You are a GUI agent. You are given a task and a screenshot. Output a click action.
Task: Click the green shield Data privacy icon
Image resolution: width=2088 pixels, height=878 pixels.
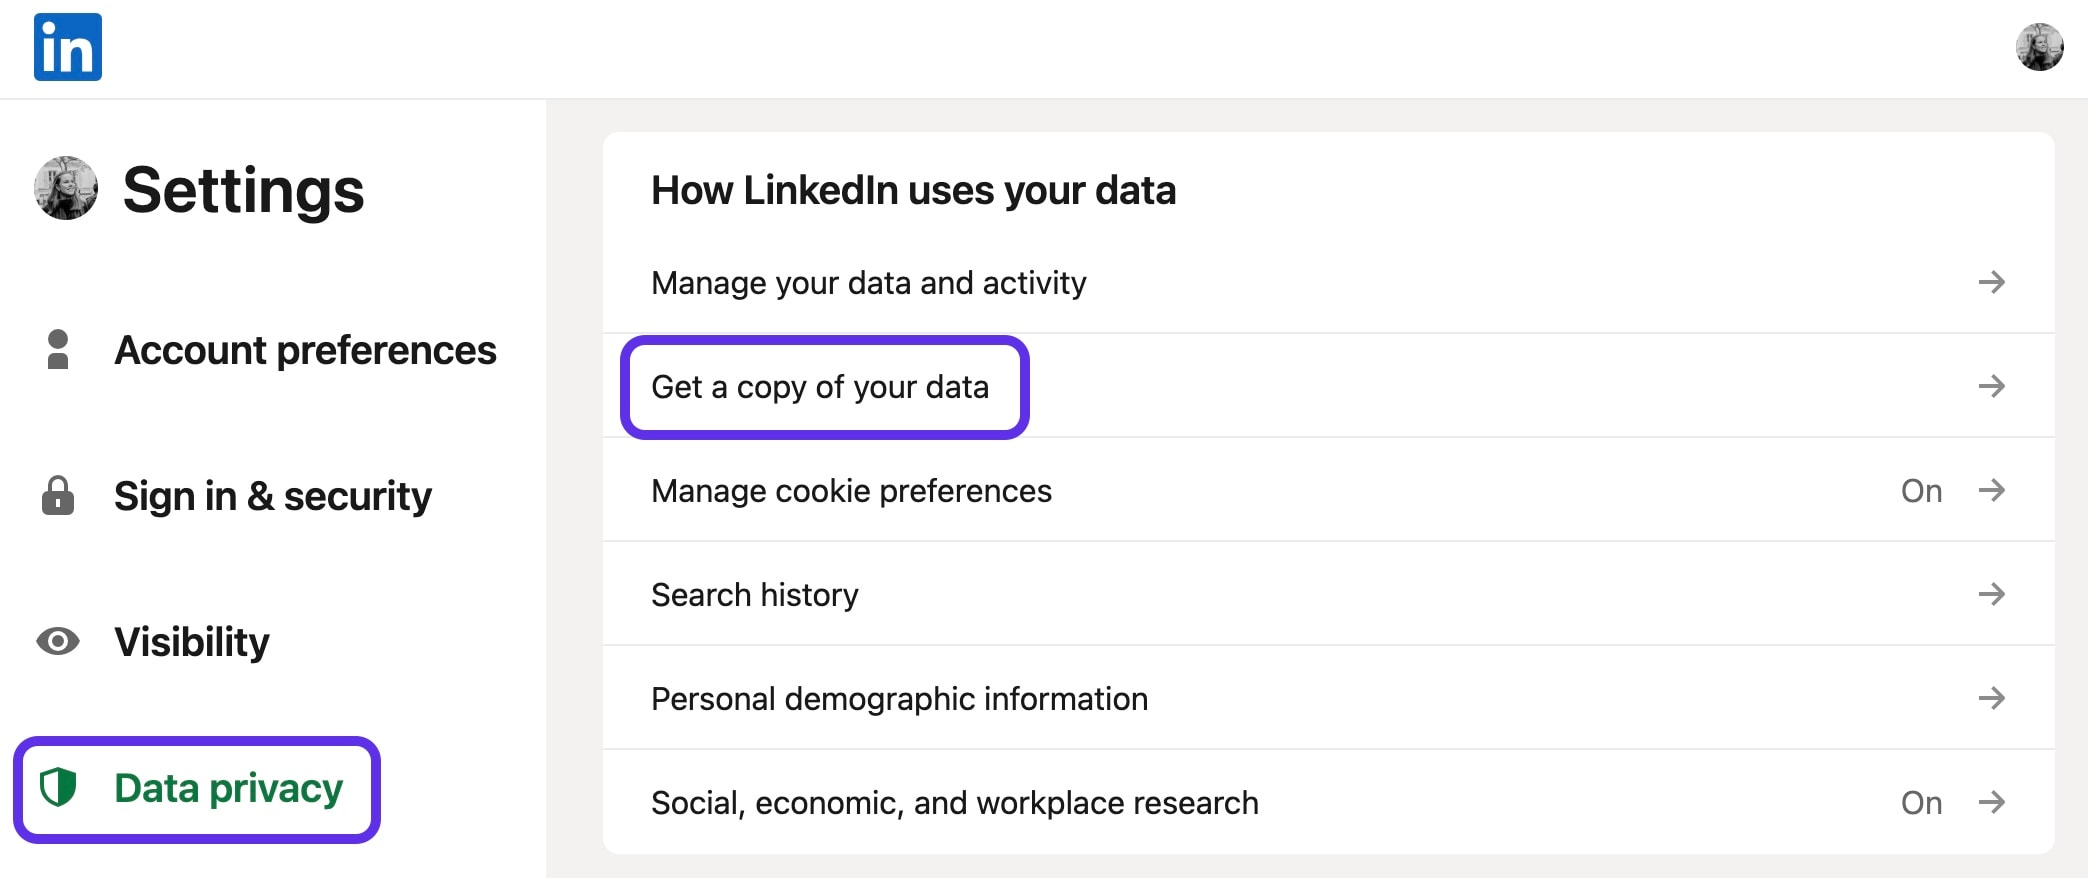click(58, 788)
